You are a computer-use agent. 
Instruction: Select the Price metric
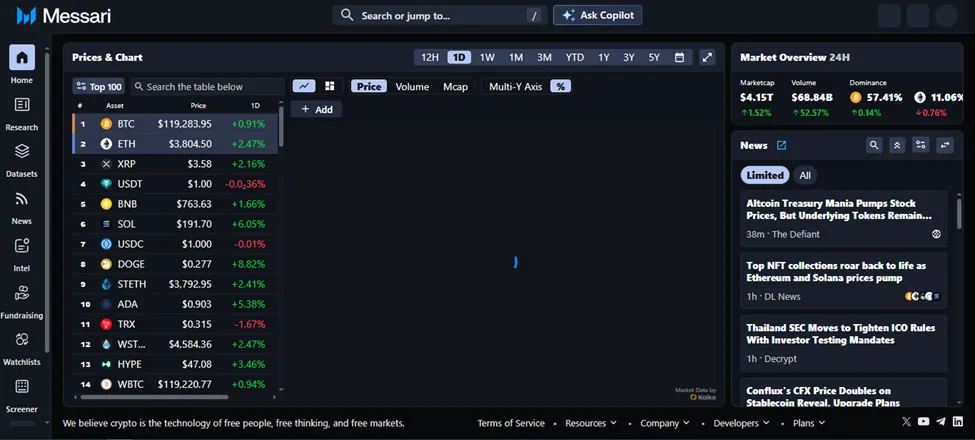[369, 86]
